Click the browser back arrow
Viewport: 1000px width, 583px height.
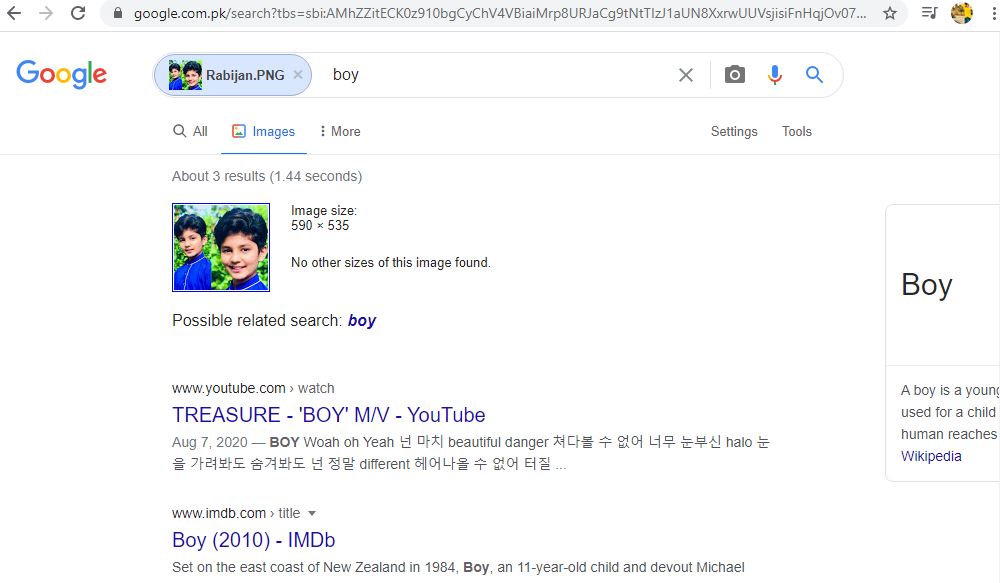pos(13,13)
